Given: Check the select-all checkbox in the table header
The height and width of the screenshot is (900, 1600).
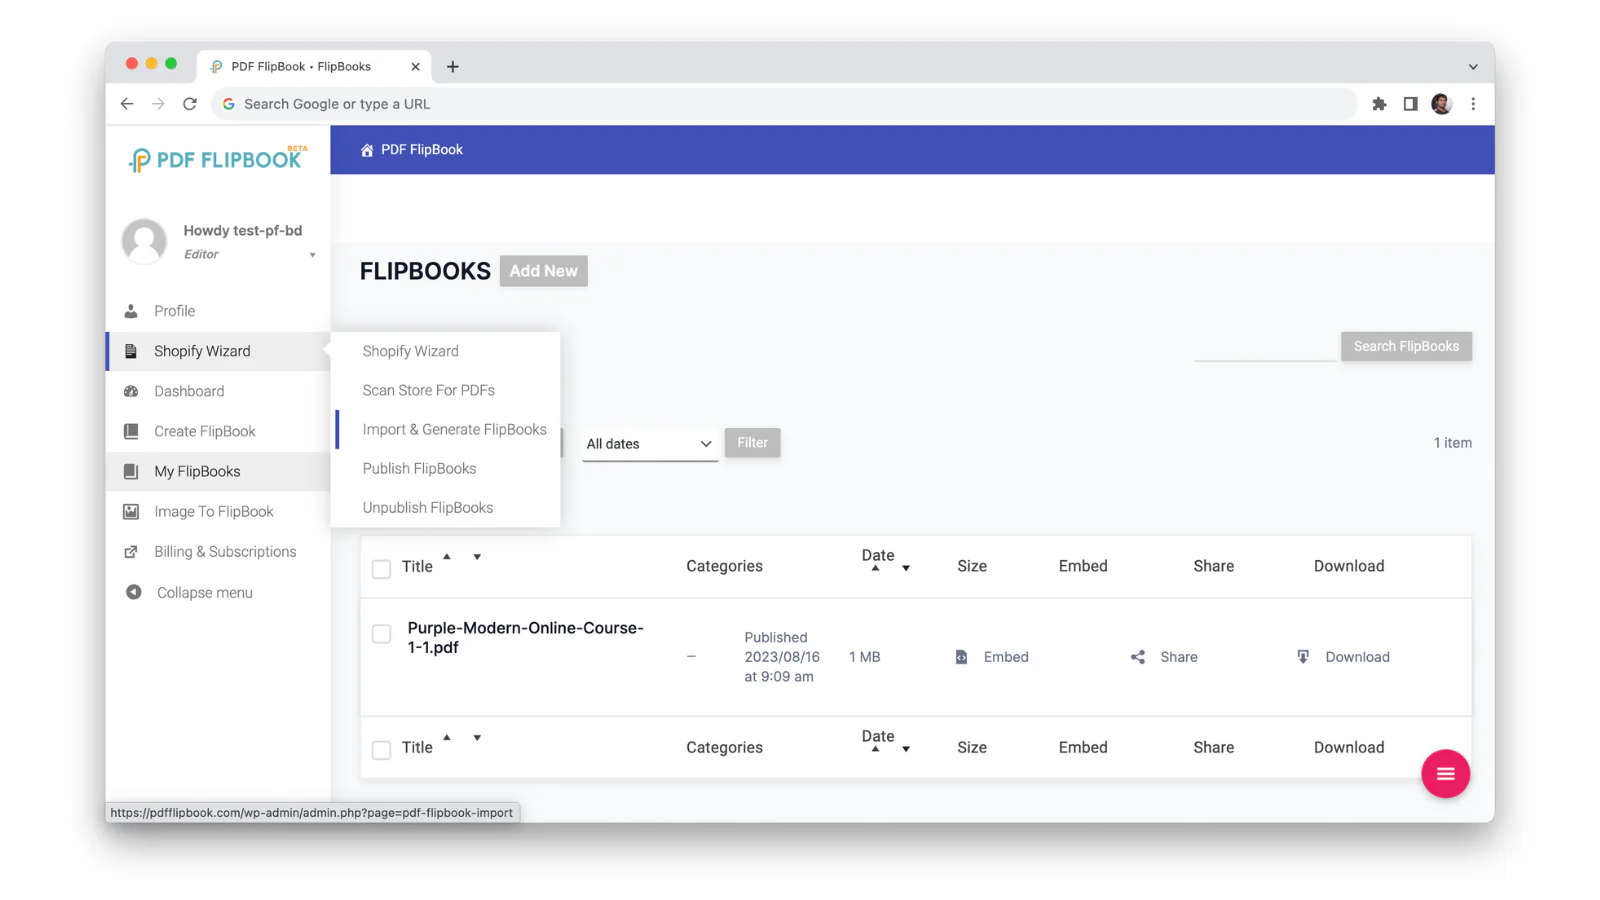Looking at the screenshot, I should point(381,567).
